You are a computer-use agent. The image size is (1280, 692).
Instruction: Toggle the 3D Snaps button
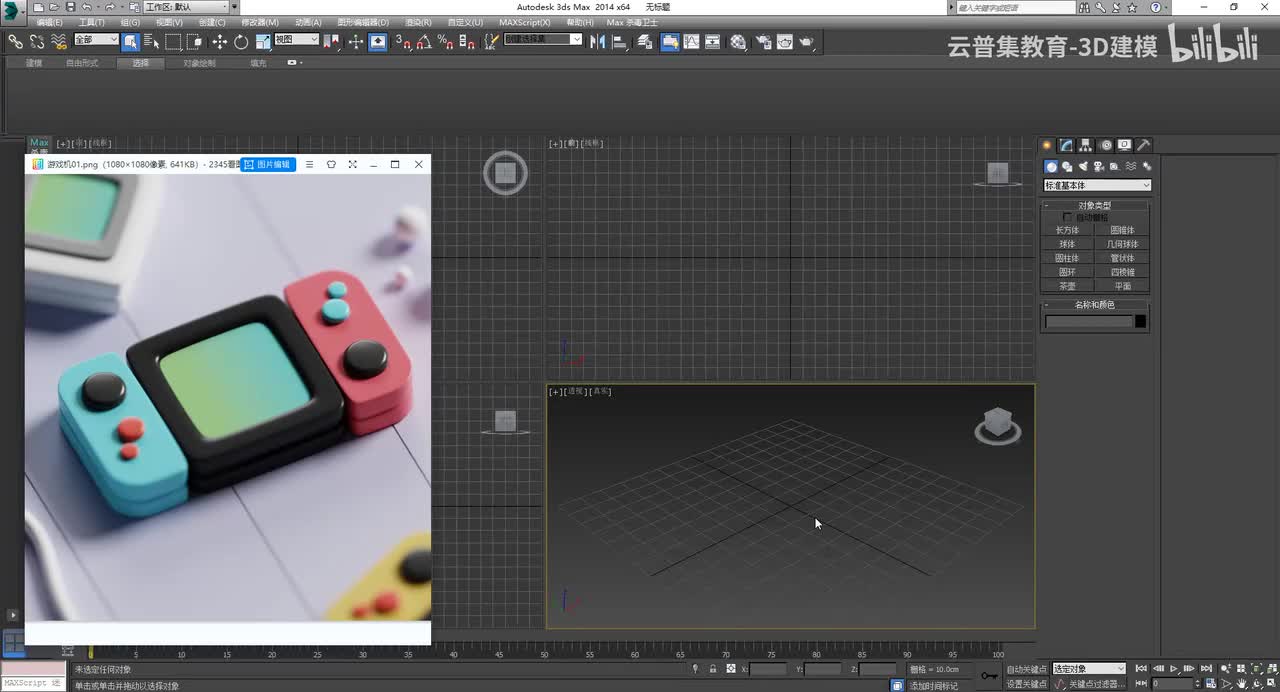tap(401, 42)
